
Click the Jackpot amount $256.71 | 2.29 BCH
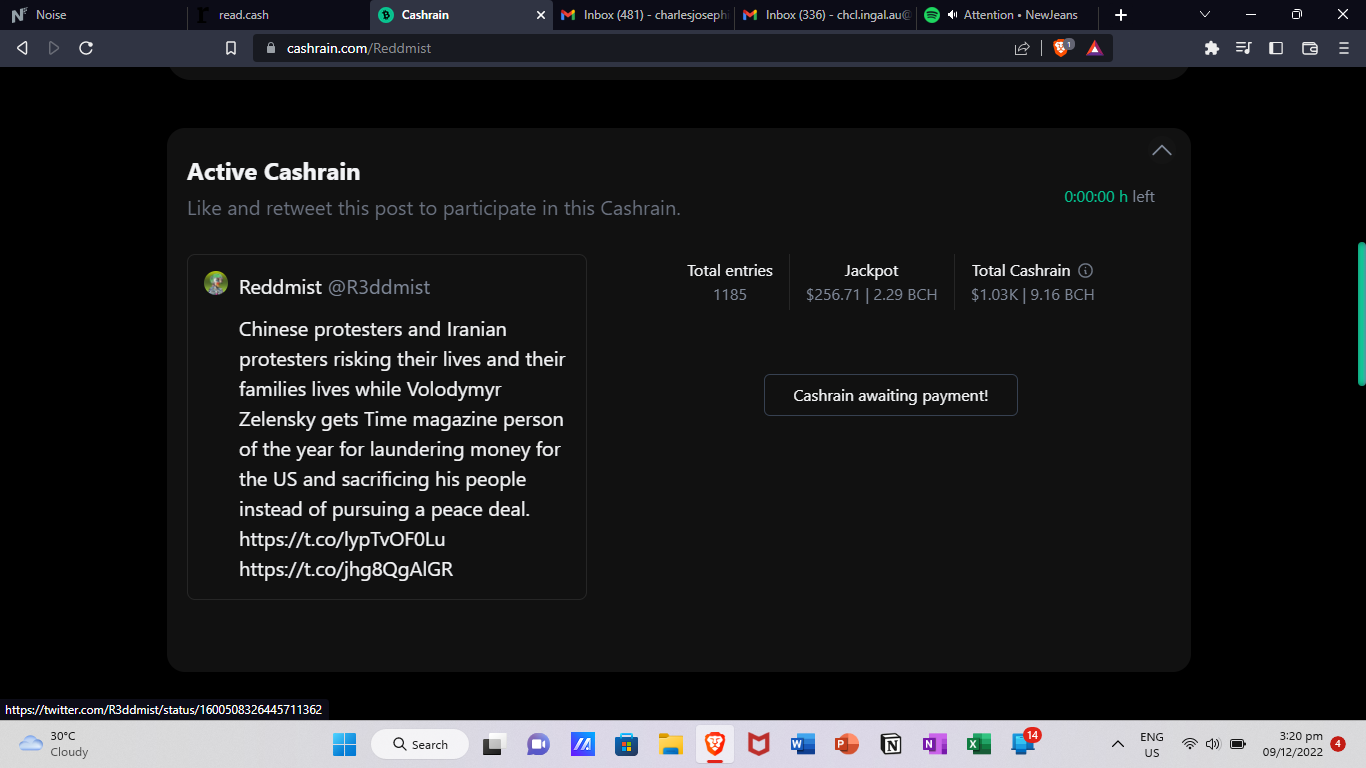tap(872, 295)
